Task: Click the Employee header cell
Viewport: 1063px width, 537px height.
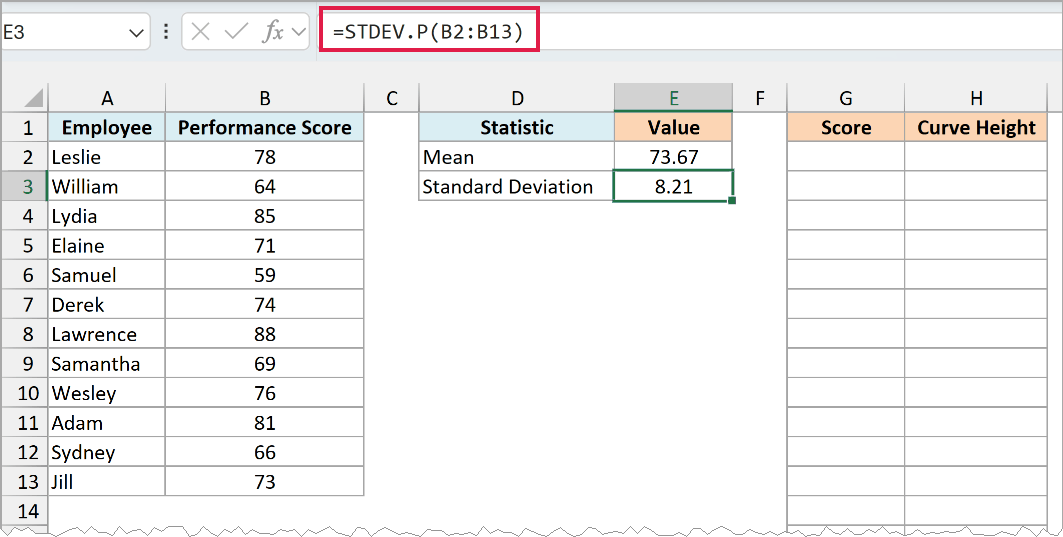Action: coord(106,127)
